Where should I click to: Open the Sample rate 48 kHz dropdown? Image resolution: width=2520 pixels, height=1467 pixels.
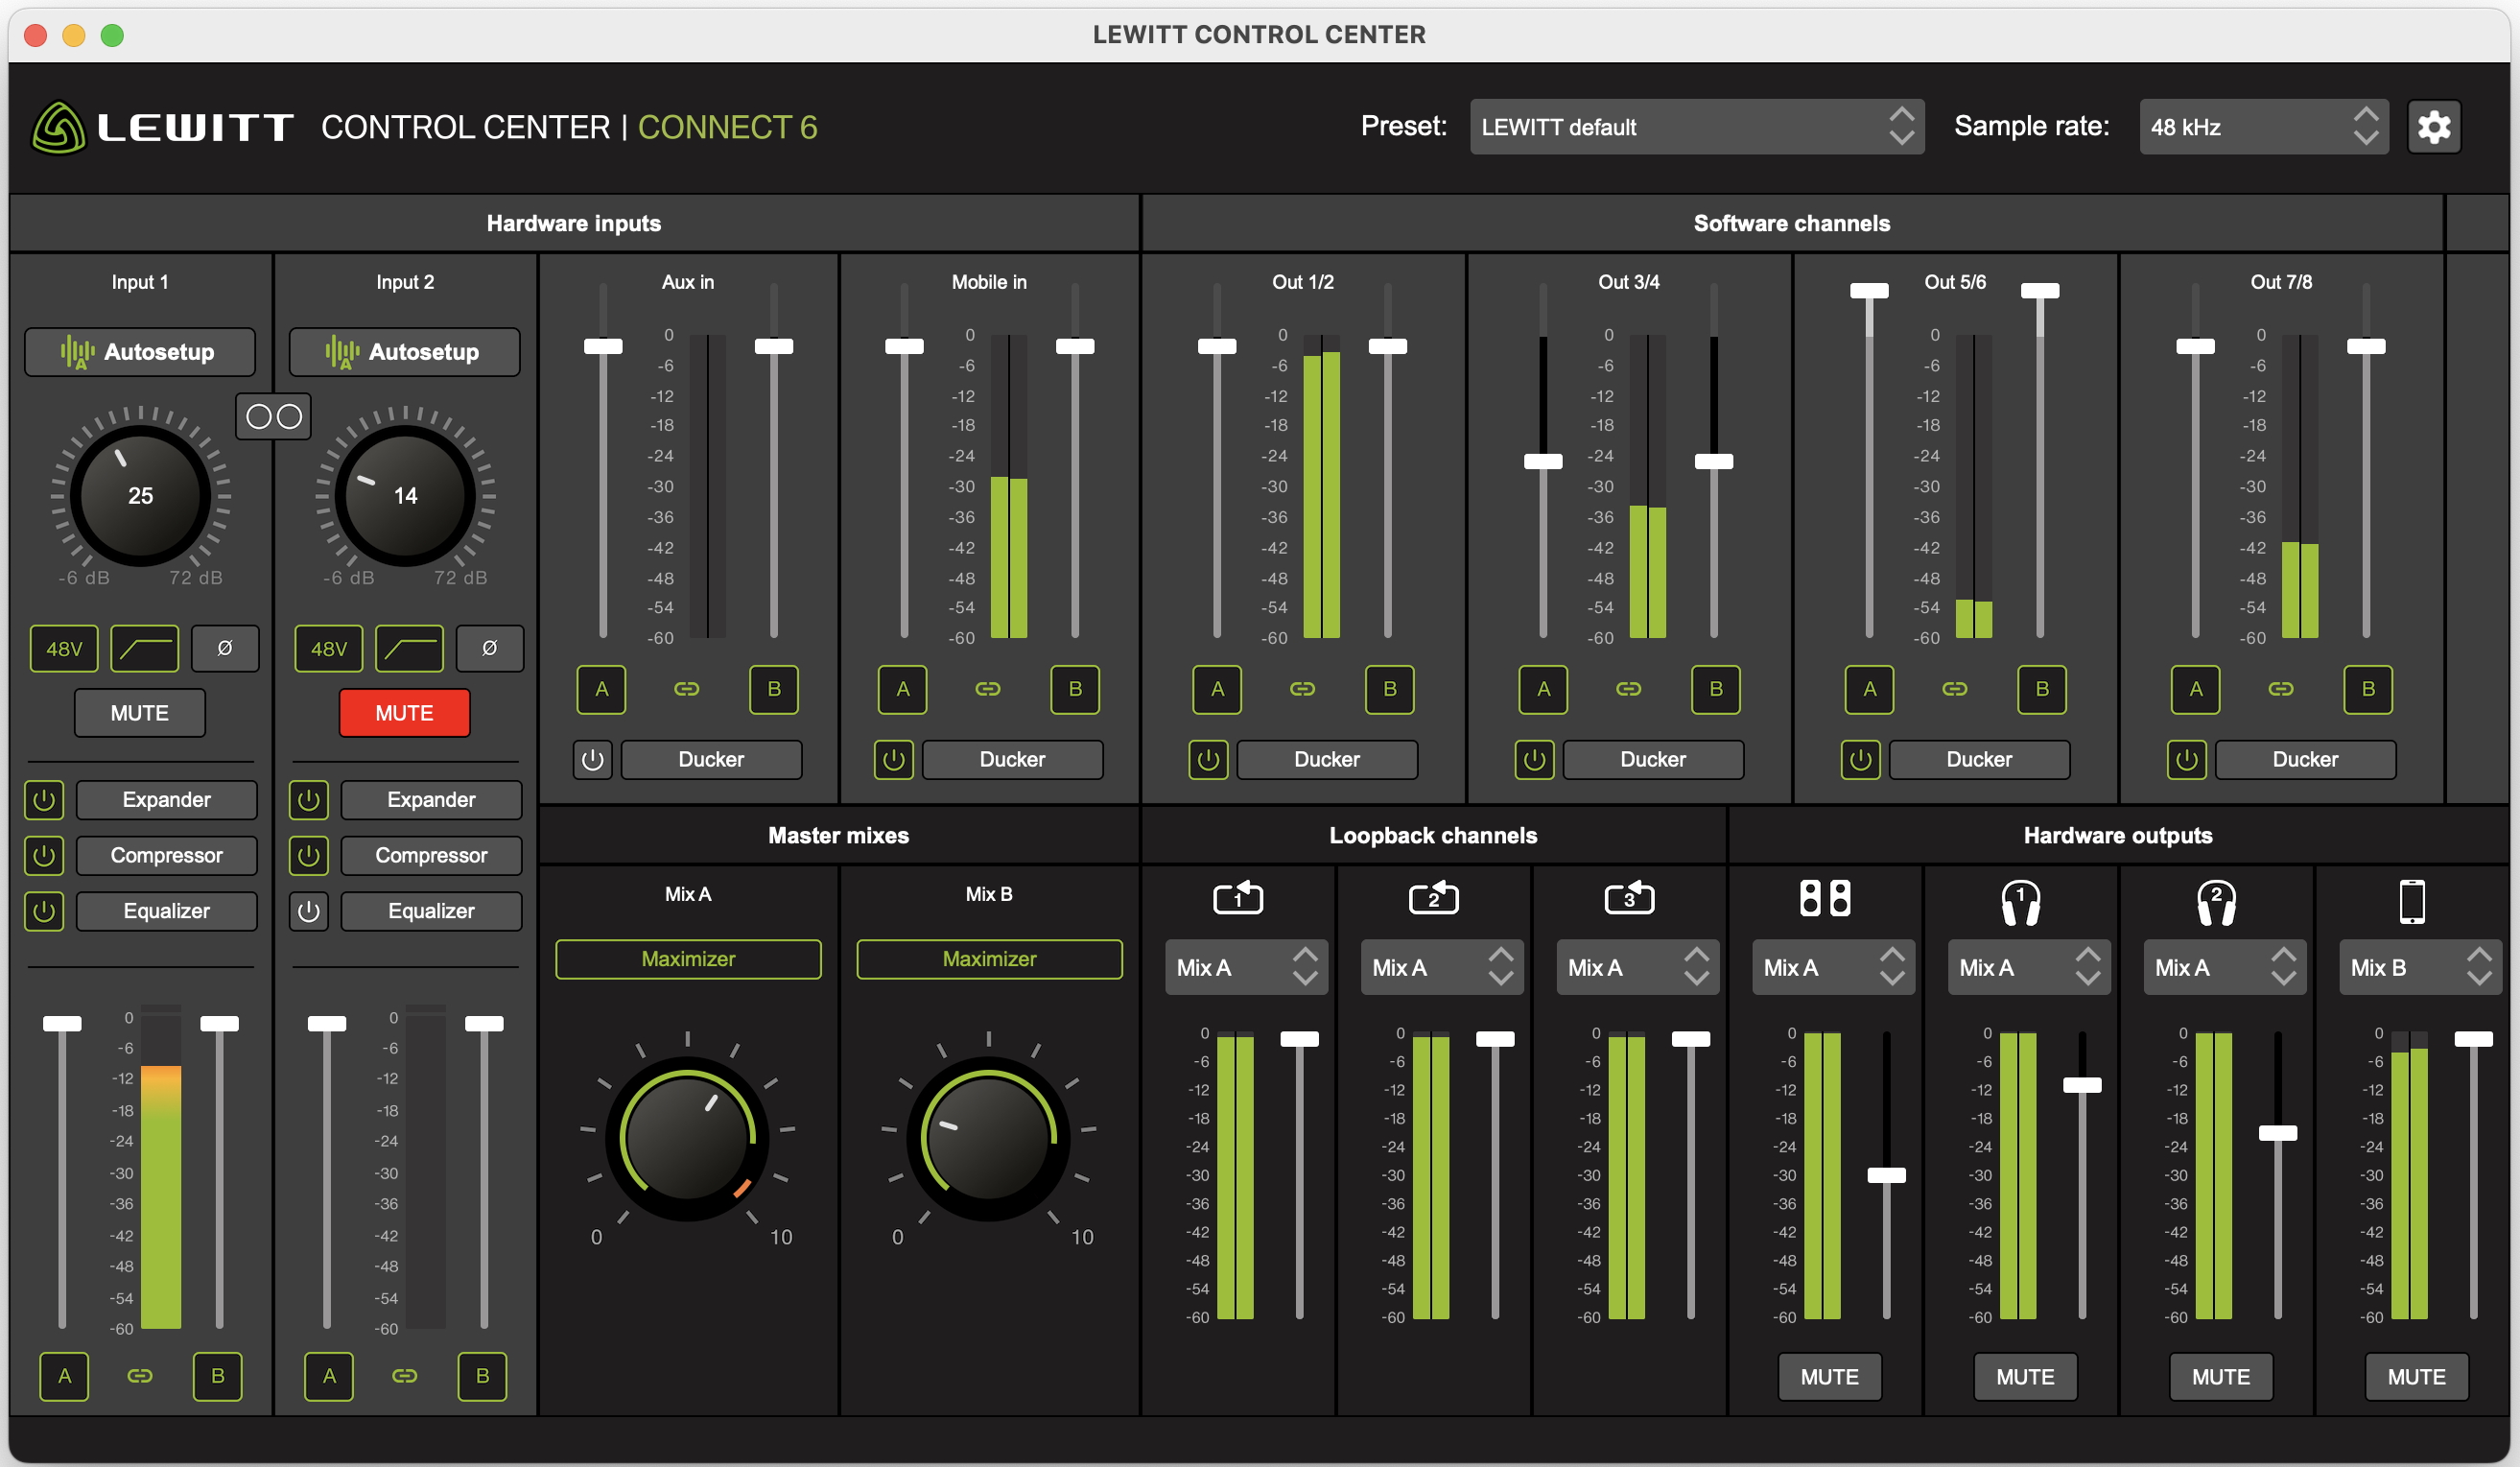(x=2262, y=127)
